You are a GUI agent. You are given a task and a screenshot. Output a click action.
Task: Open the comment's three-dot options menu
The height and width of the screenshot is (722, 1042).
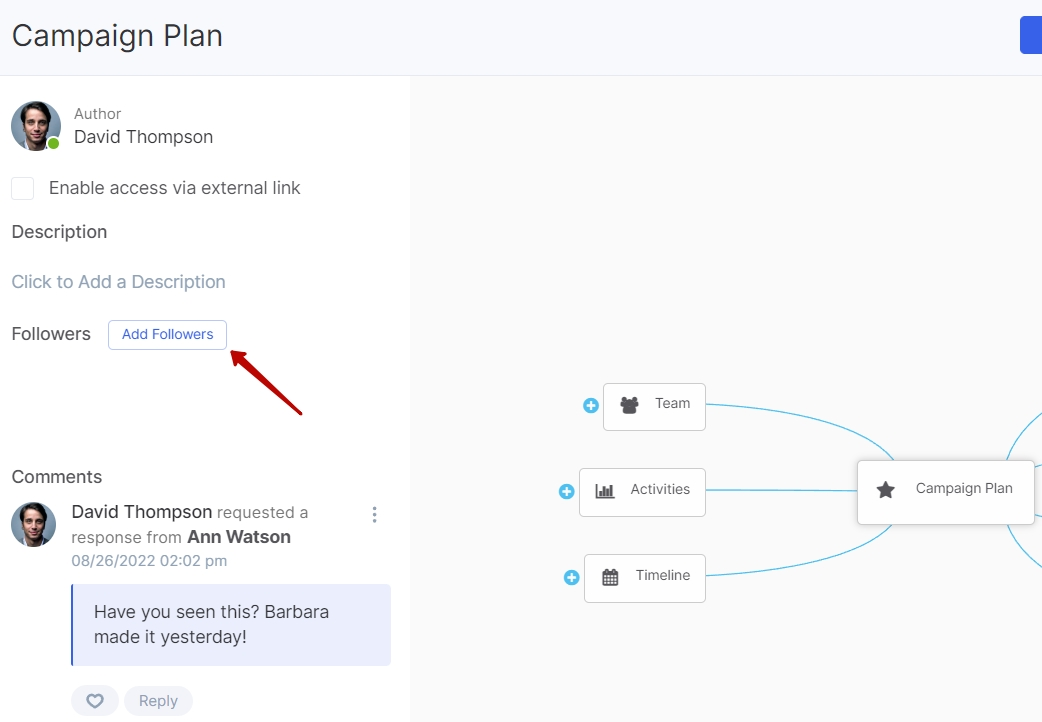click(374, 515)
